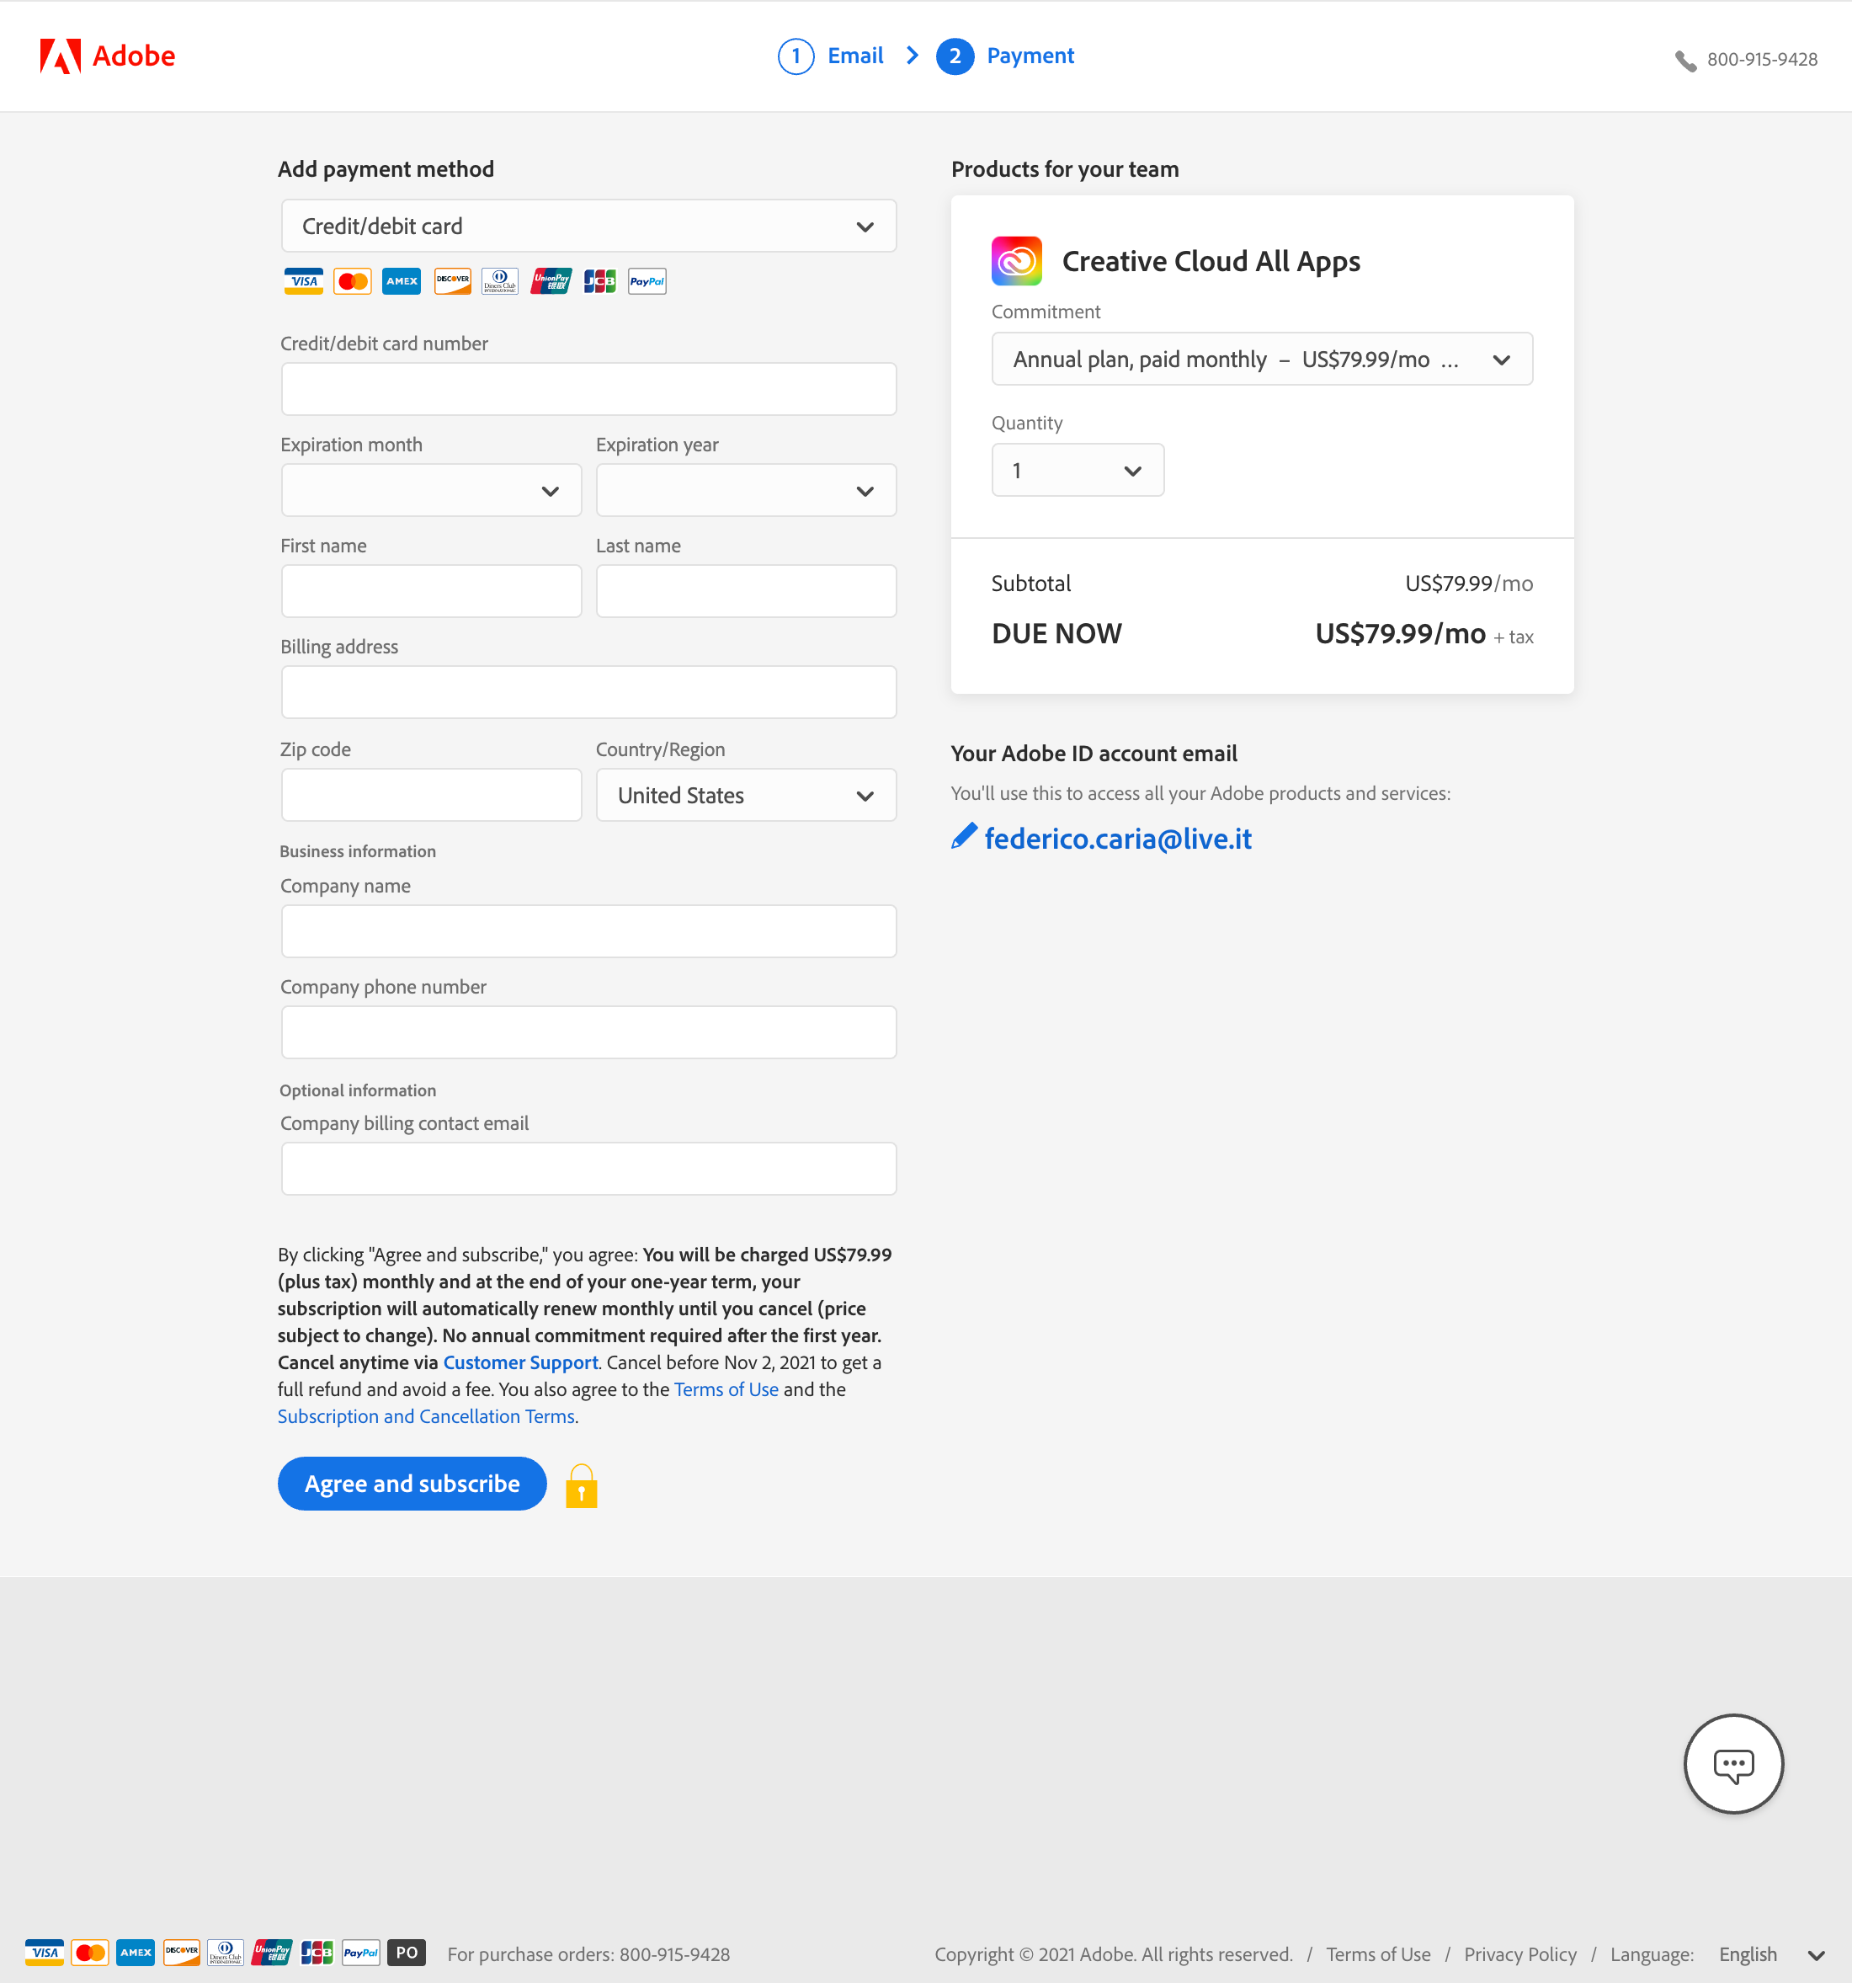Screen dimensions: 1852x1988
Task: Choose the PayPal payment icon
Action: tap(647, 281)
